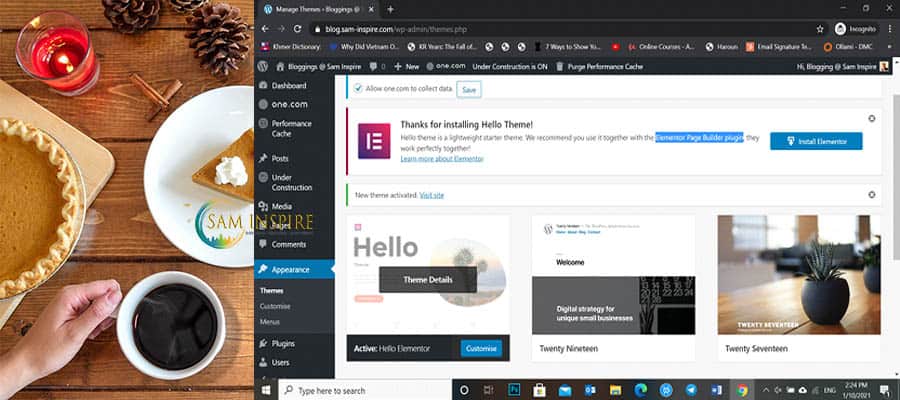Select the Twenty Nineteen theme thumbnail

[613, 275]
